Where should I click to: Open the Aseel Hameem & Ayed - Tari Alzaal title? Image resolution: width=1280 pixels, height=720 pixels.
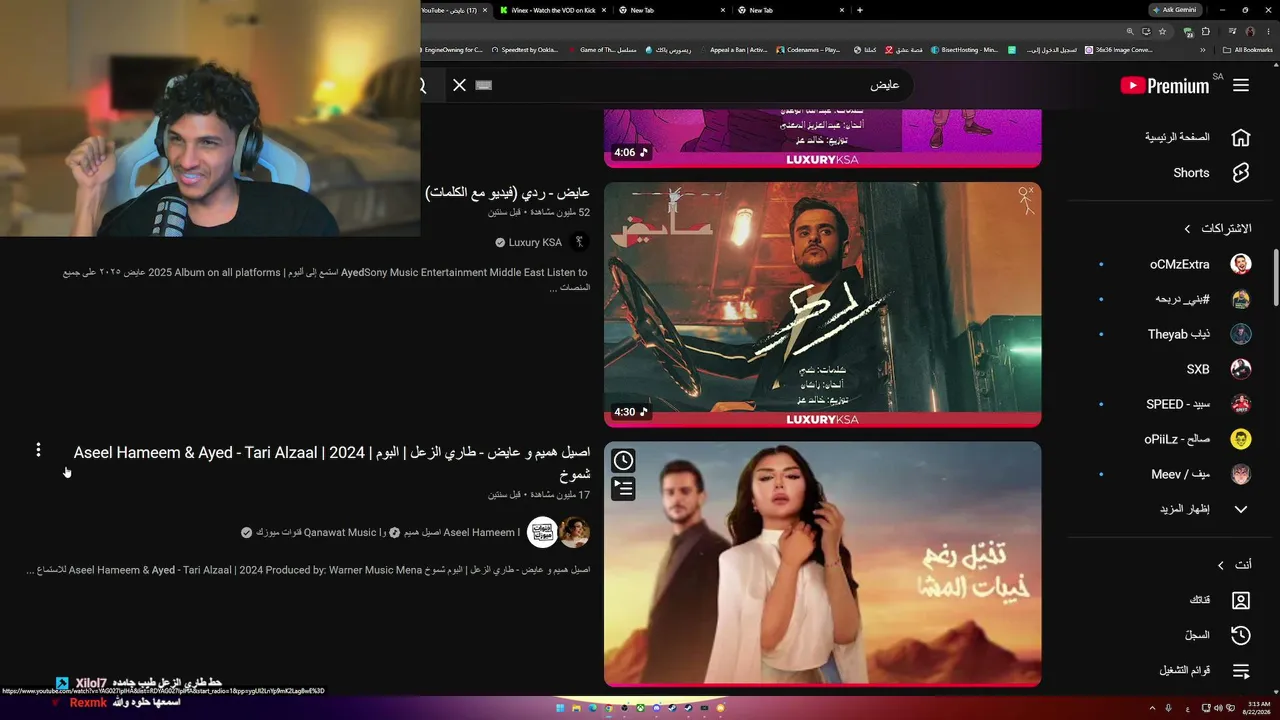tap(332, 462)
